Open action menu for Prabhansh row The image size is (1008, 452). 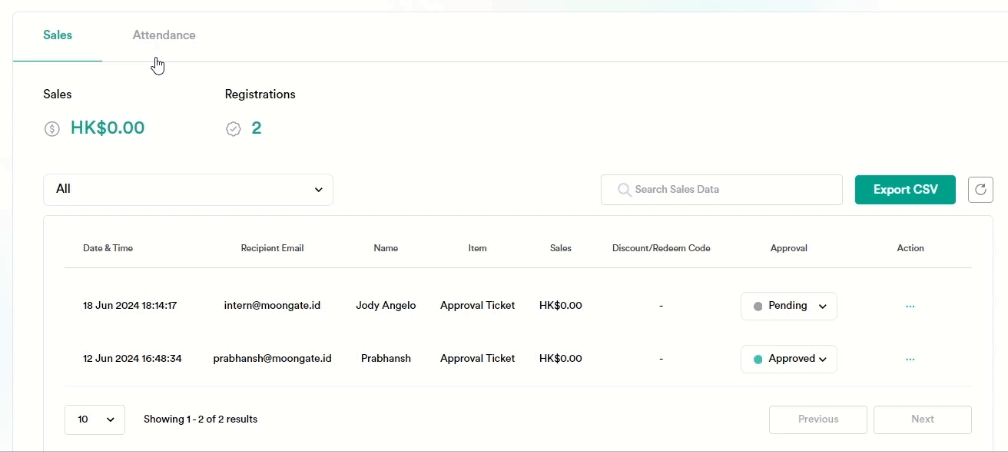tap(909, 359)
